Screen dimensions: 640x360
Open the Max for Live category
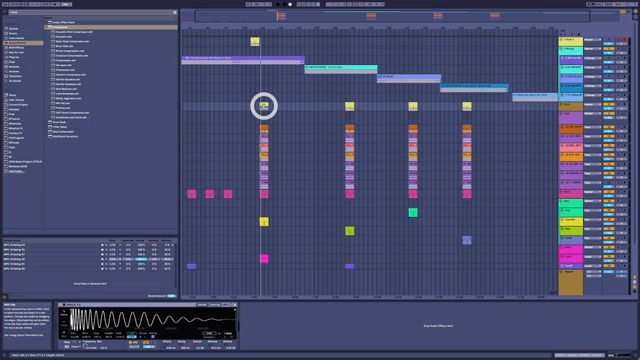point(16,52)
